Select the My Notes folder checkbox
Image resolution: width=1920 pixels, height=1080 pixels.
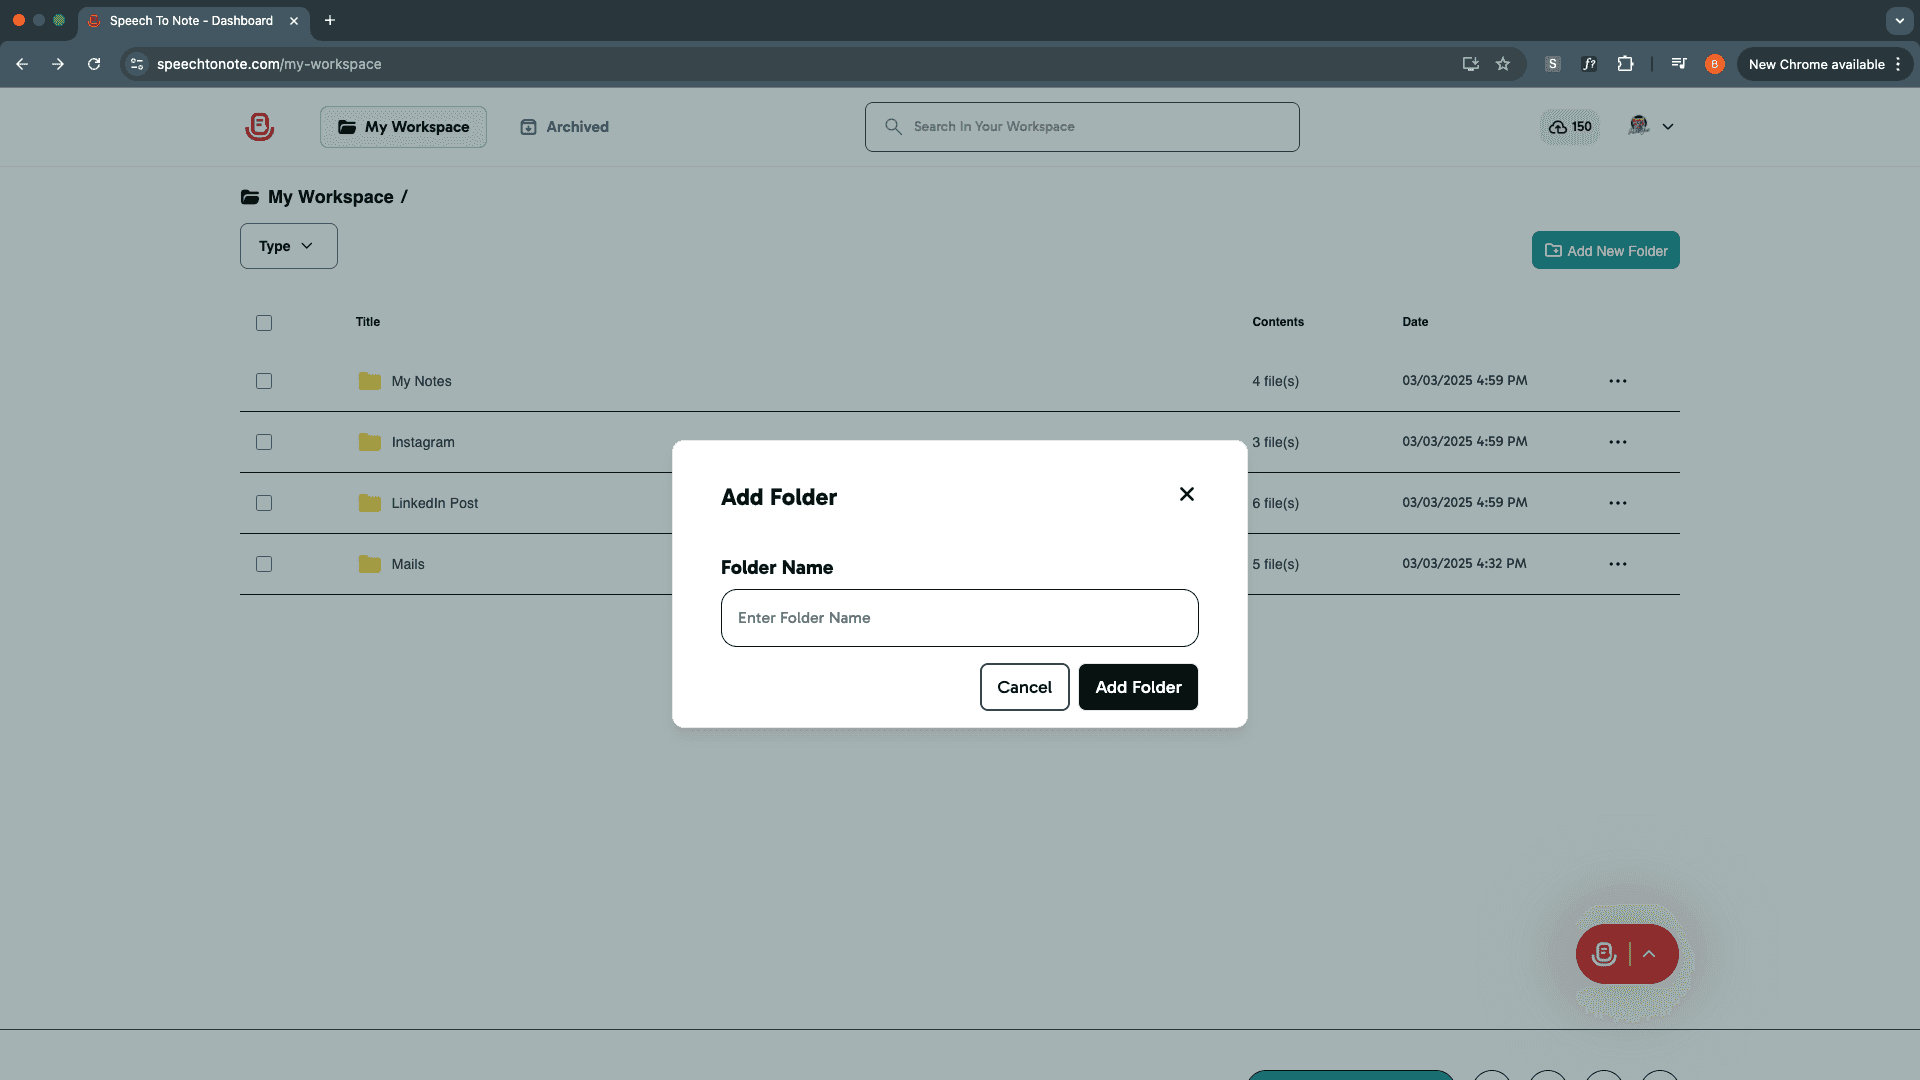264,381
